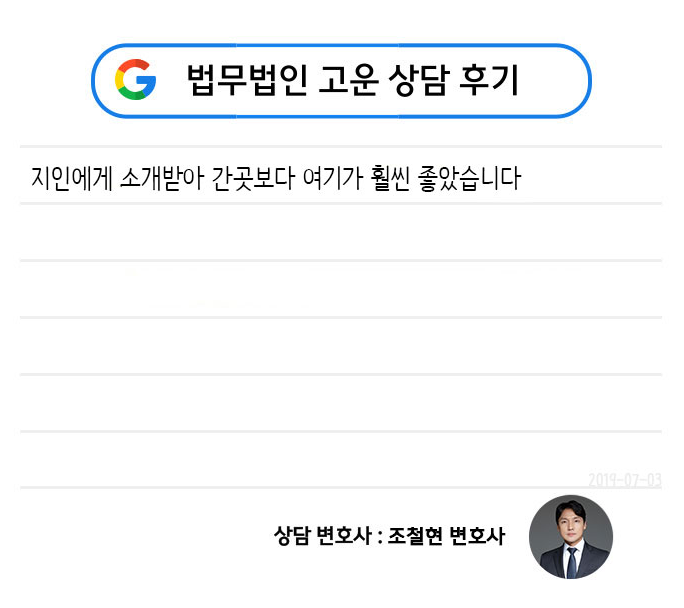Click the empty fifth review line
The height and width of the screenshot is (608, 684).
pos(340,404)
